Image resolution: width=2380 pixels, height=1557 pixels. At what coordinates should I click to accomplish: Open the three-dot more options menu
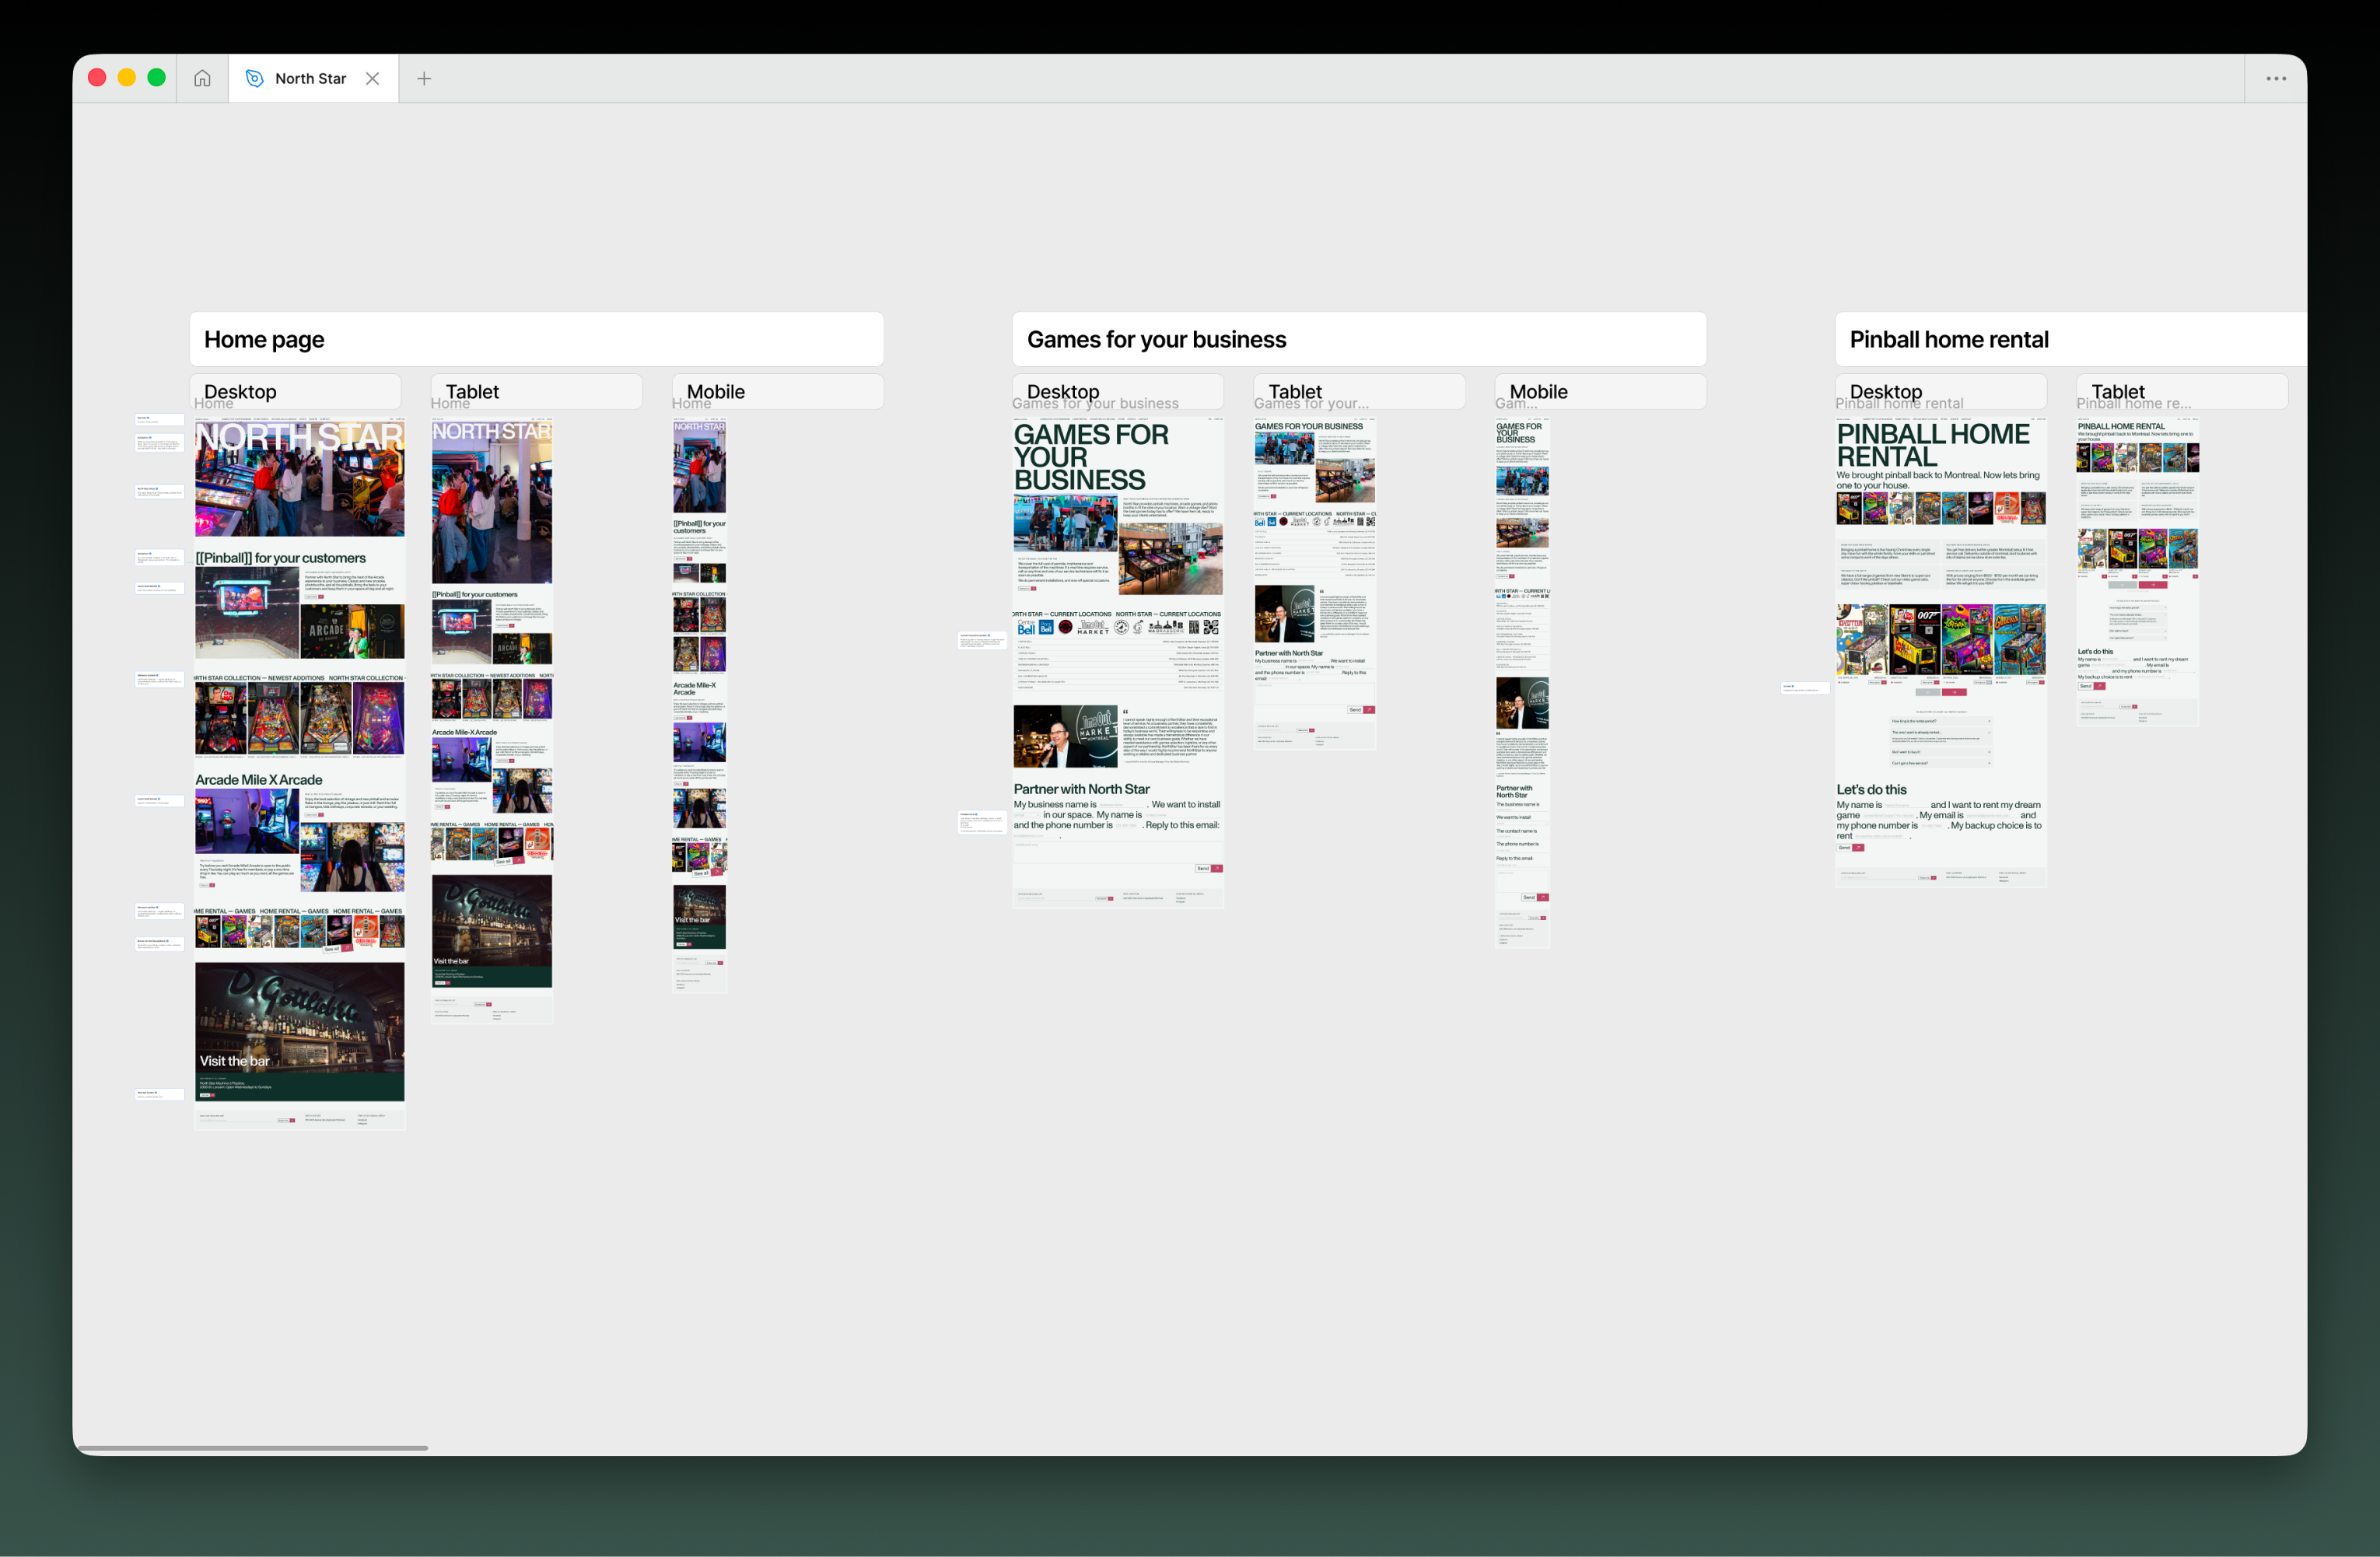pos(2275,78)
